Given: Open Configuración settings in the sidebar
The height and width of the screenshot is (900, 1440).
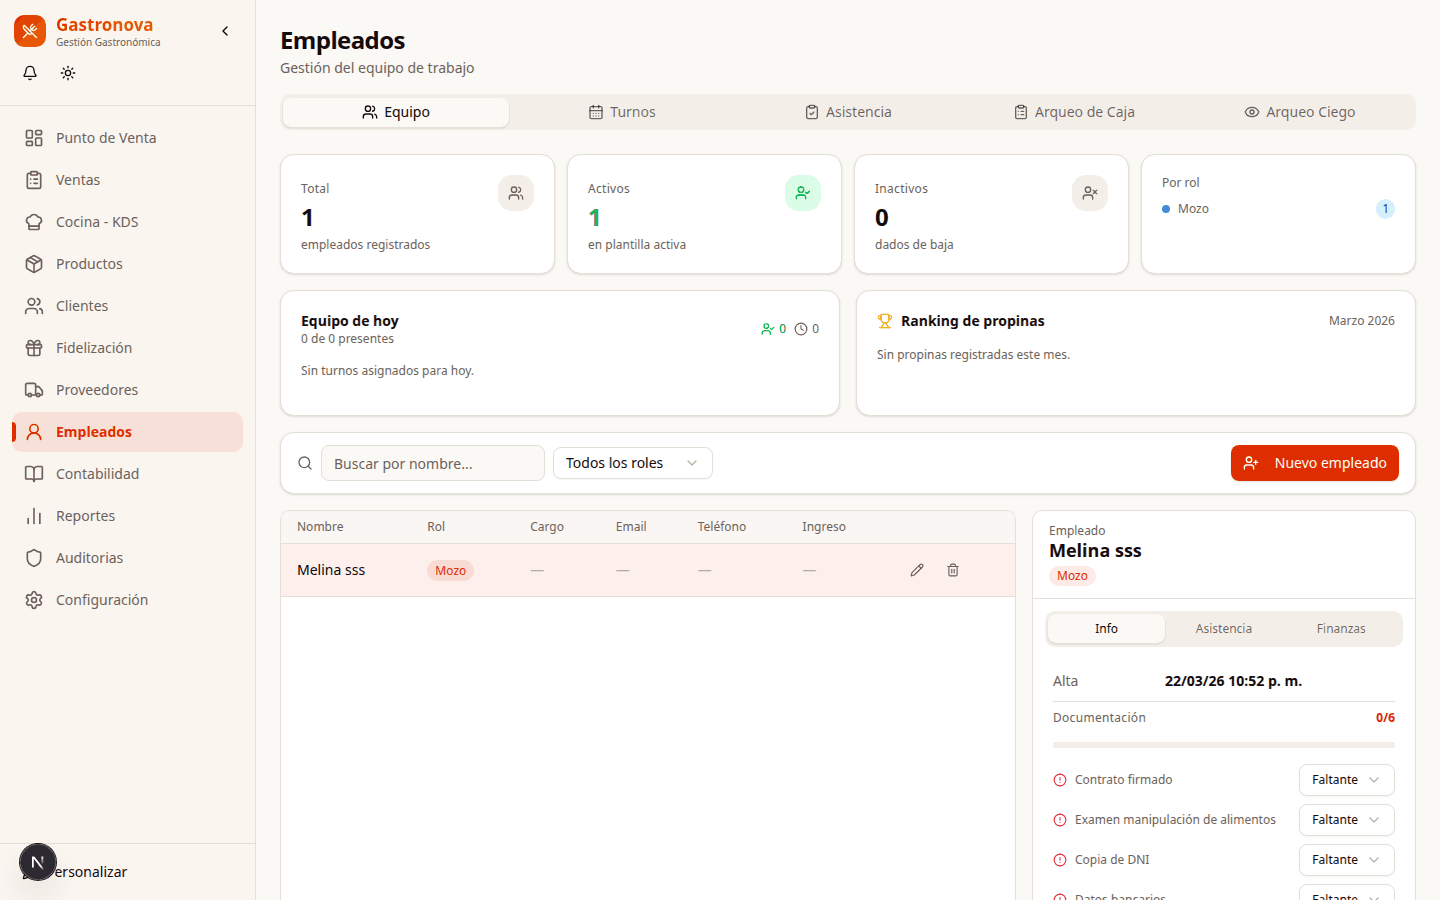Looking at the screenshot, I should tap(101, 600).
